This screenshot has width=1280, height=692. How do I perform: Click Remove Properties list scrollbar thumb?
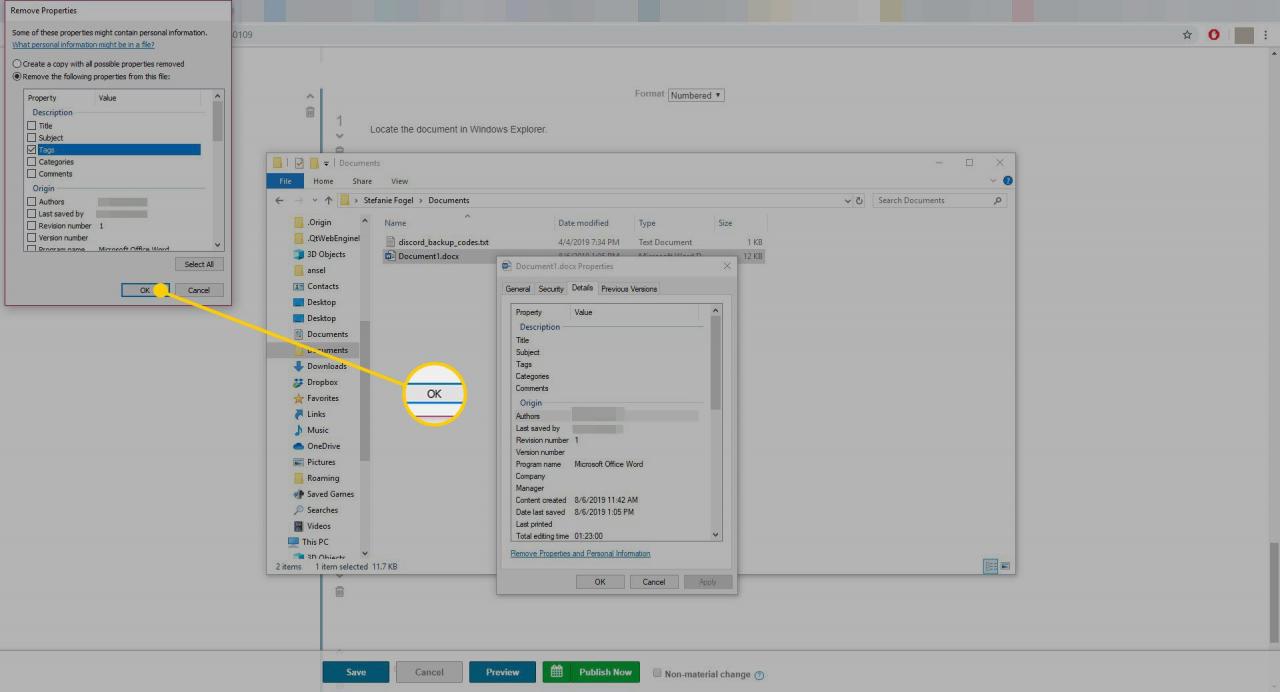click(218, 120)
